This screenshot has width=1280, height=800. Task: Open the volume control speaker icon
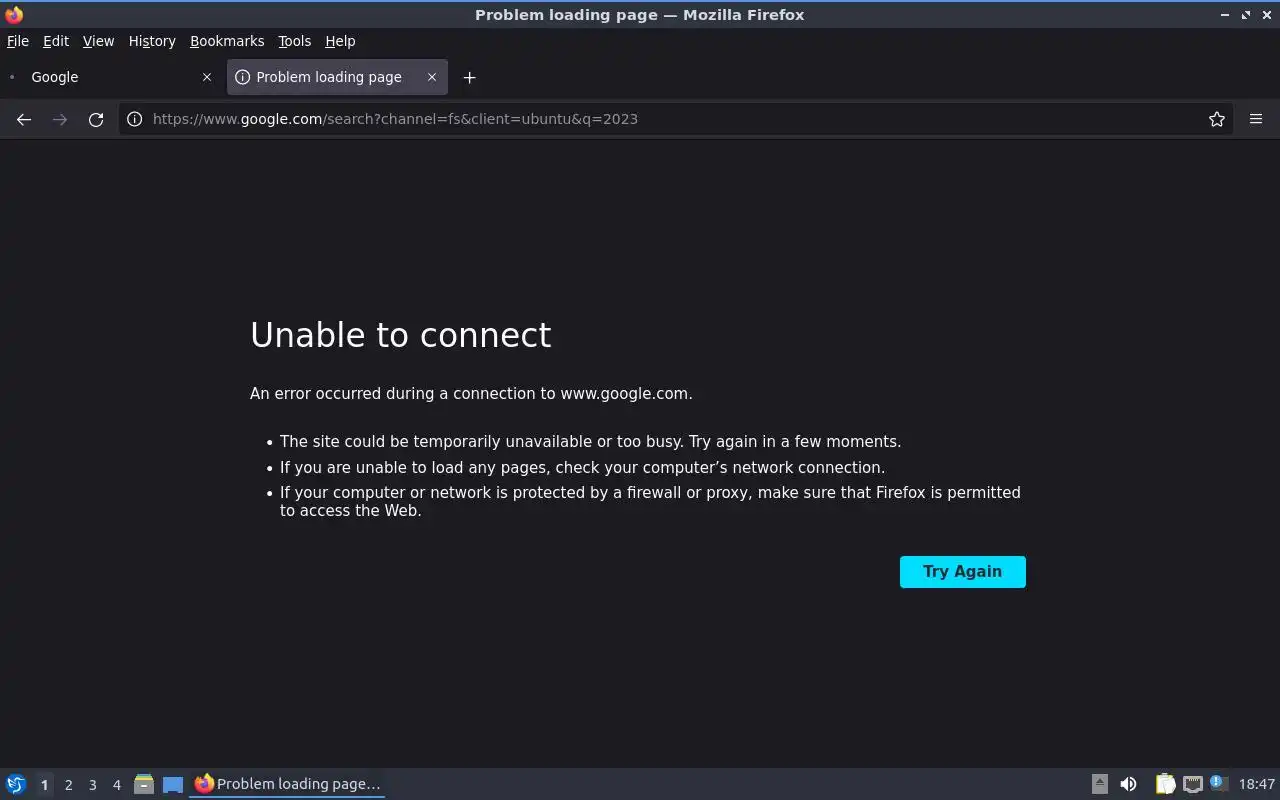(x=1128, y=784)
